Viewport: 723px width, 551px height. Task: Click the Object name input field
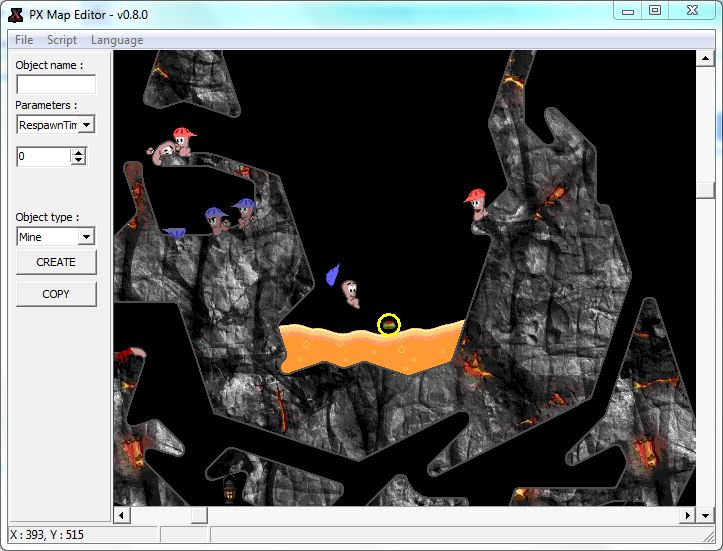56,84
